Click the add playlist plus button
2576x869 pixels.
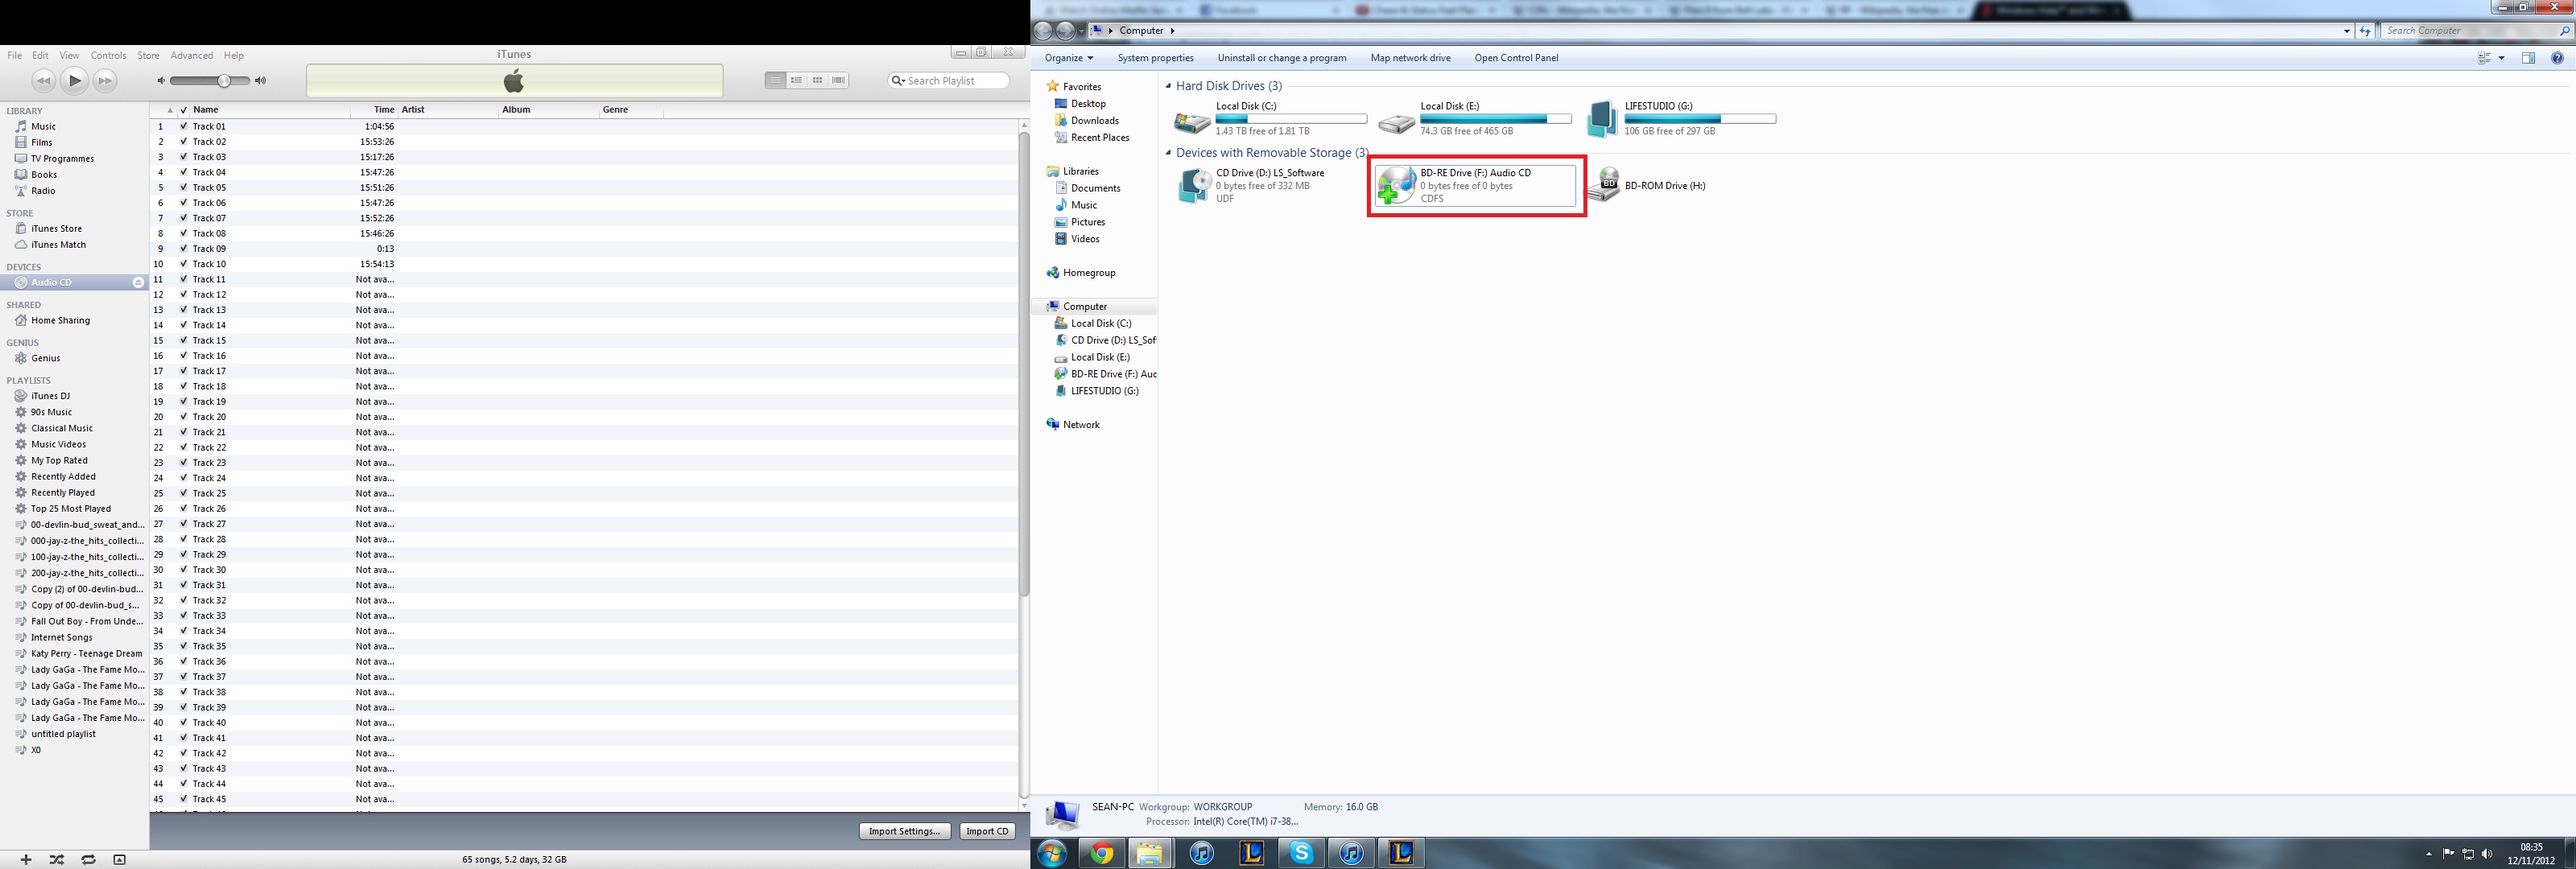(26, 859)
